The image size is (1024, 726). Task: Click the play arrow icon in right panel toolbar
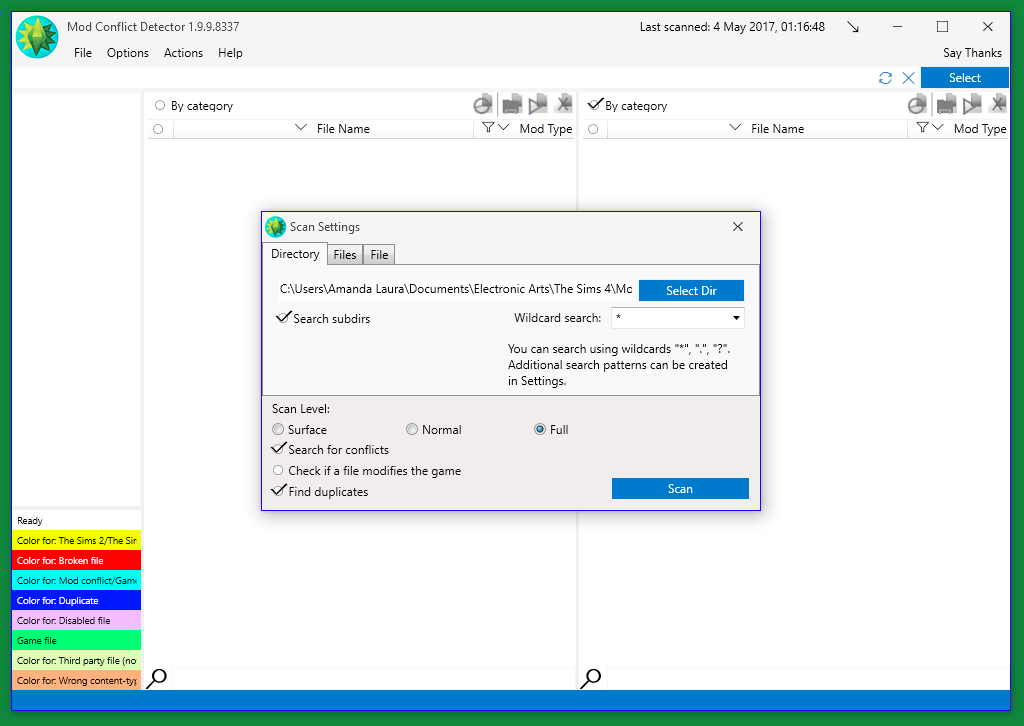(972, 104)
